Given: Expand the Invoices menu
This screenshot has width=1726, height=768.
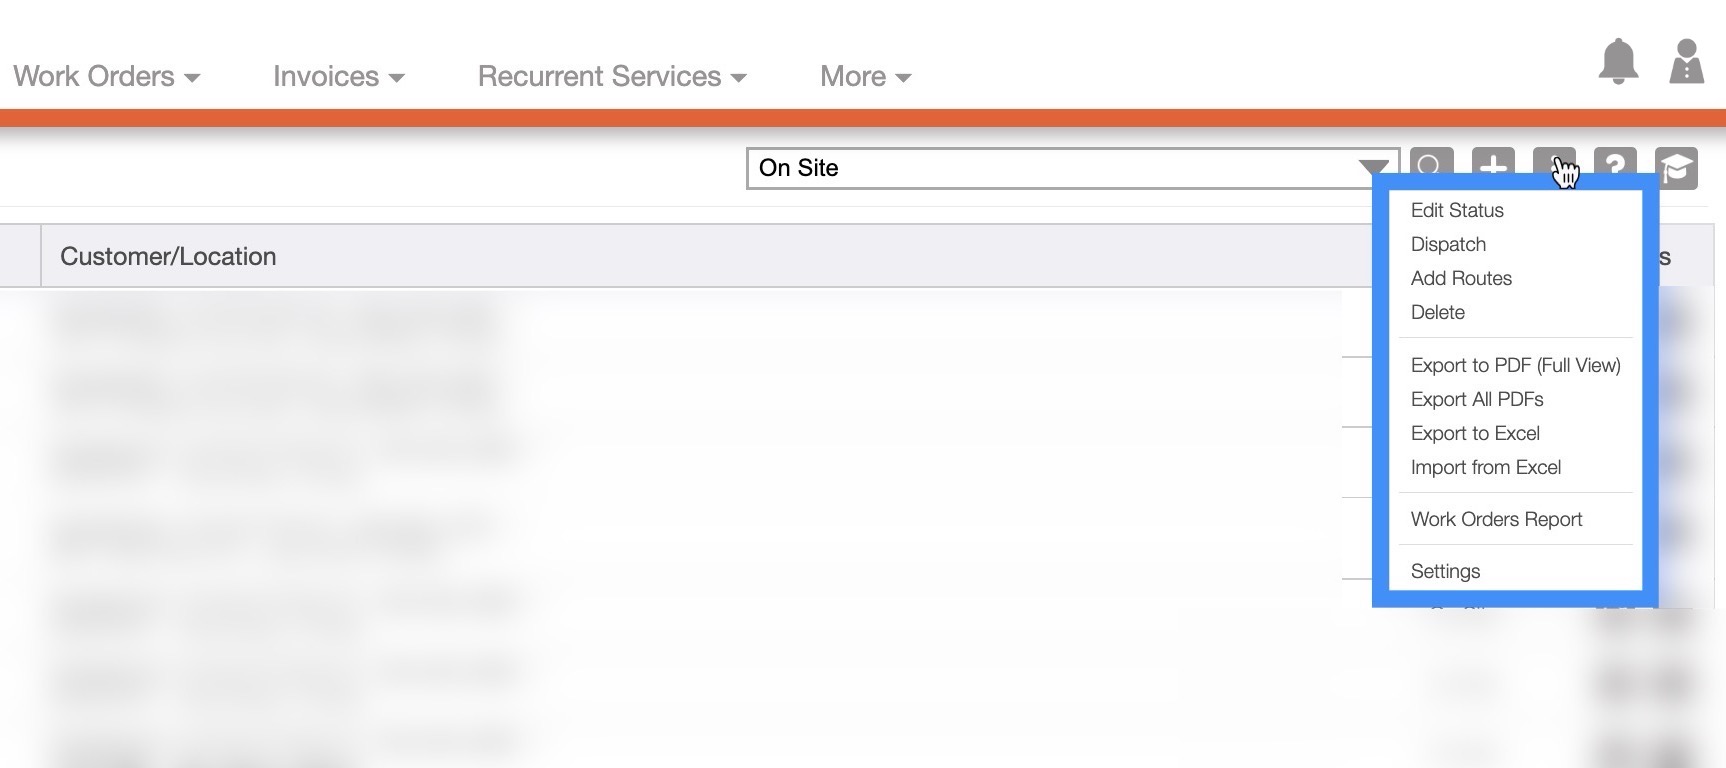Looking at the screenshot, I should point(338,77).
